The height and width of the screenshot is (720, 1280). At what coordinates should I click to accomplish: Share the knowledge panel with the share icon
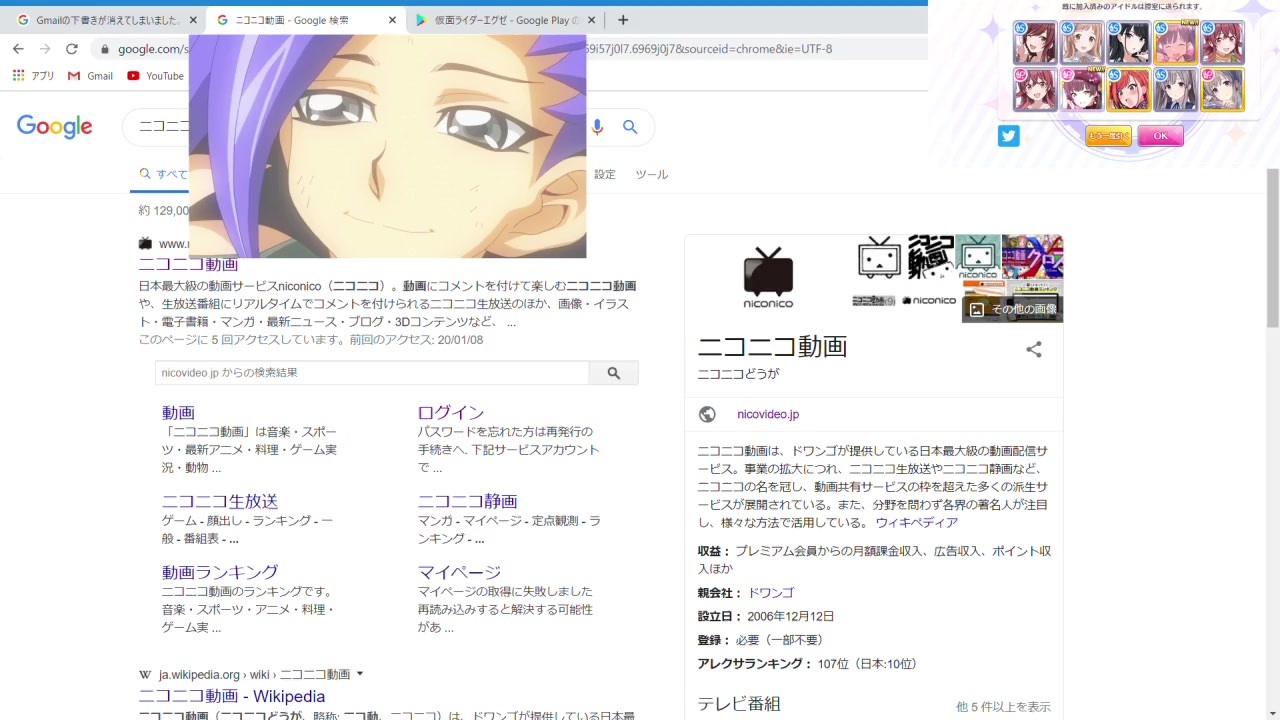click(x=1034, y=349)
